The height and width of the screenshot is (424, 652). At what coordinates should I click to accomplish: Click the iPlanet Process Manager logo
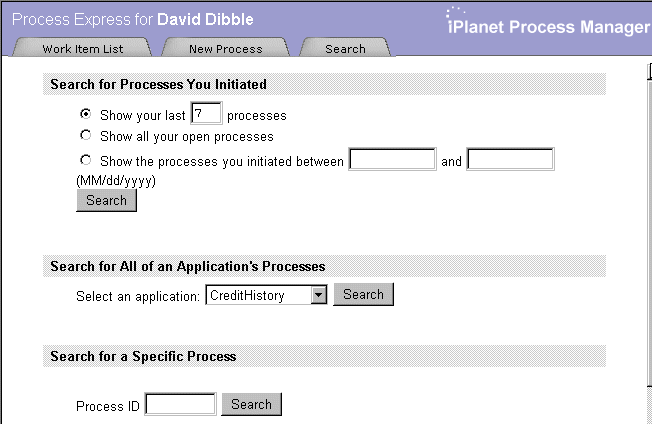click(548, 21)
